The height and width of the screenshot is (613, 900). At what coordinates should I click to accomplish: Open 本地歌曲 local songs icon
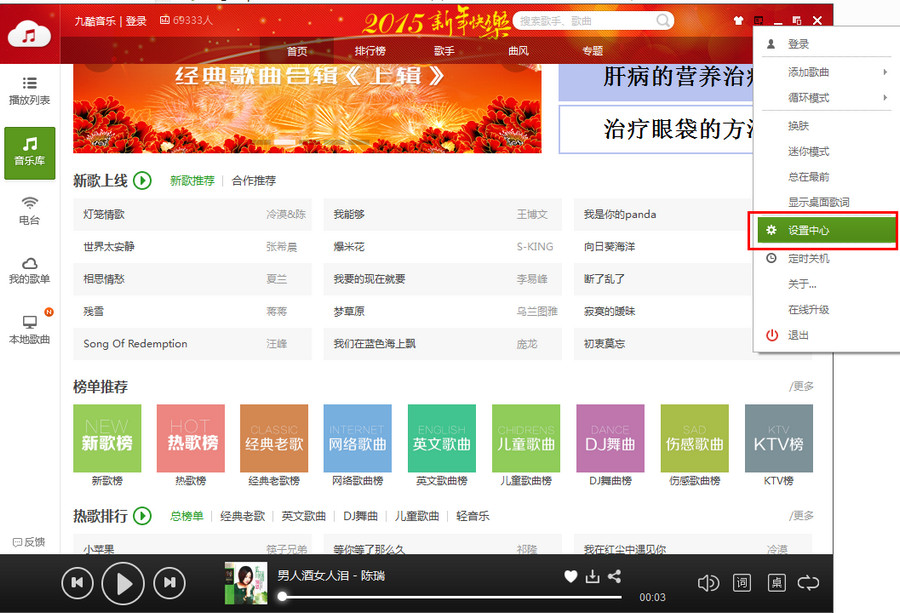point(28,330)
